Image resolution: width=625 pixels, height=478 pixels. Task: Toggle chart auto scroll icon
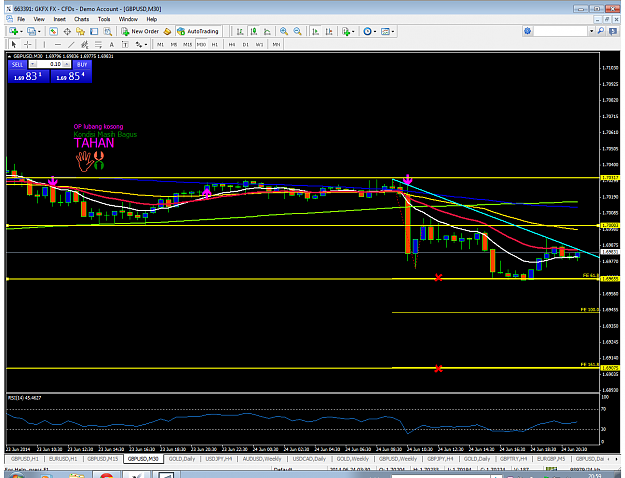[315, 31]
